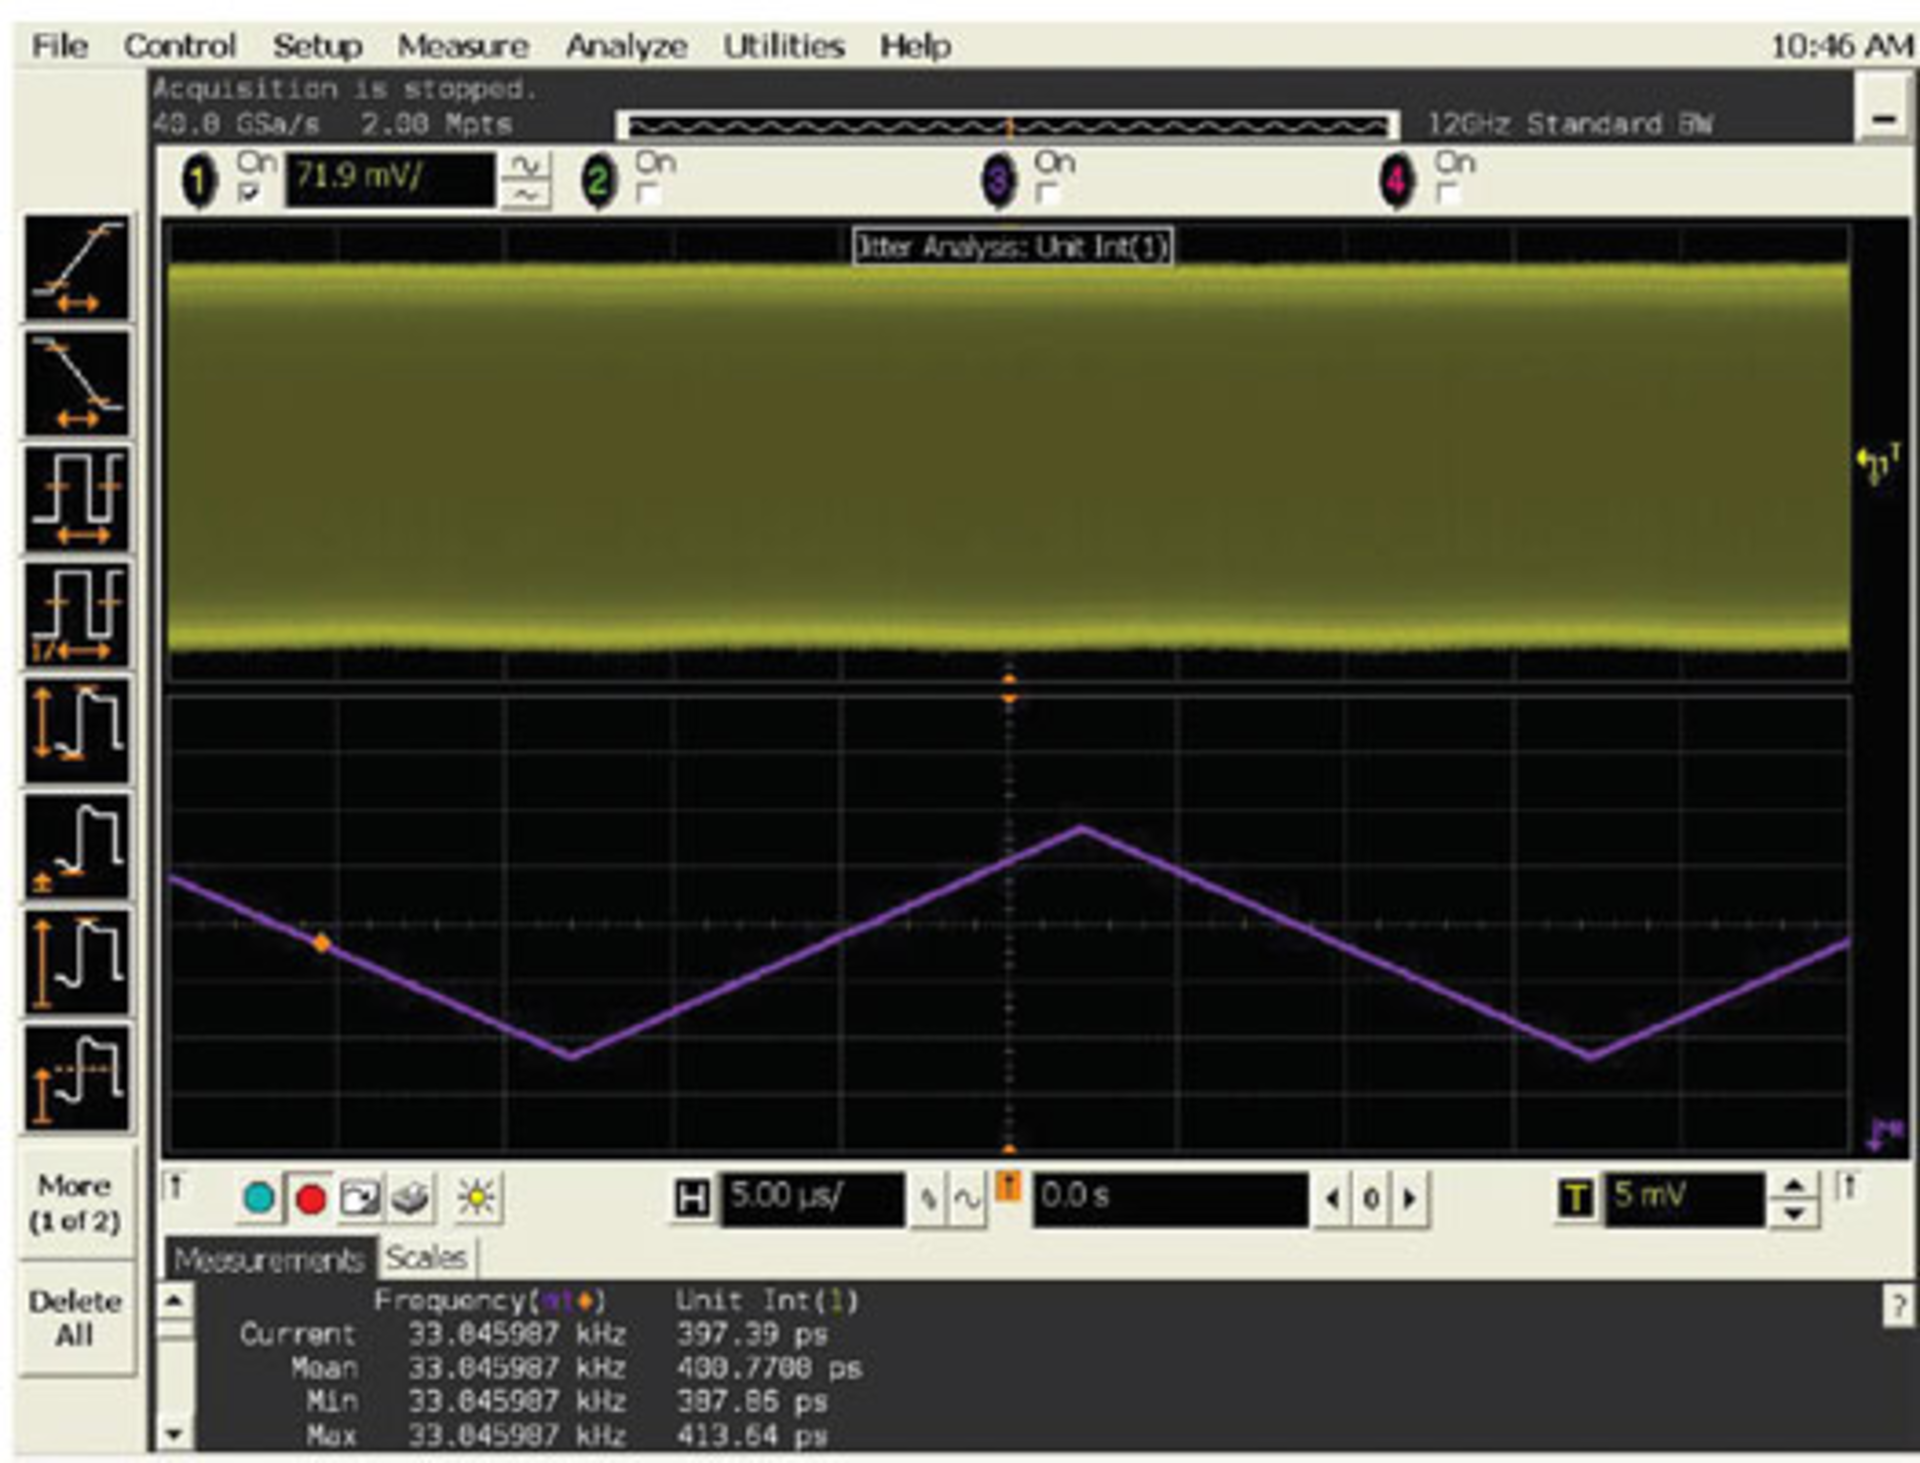
Task: Click the acquisition memory overview bar
Action: (1008, 126)
